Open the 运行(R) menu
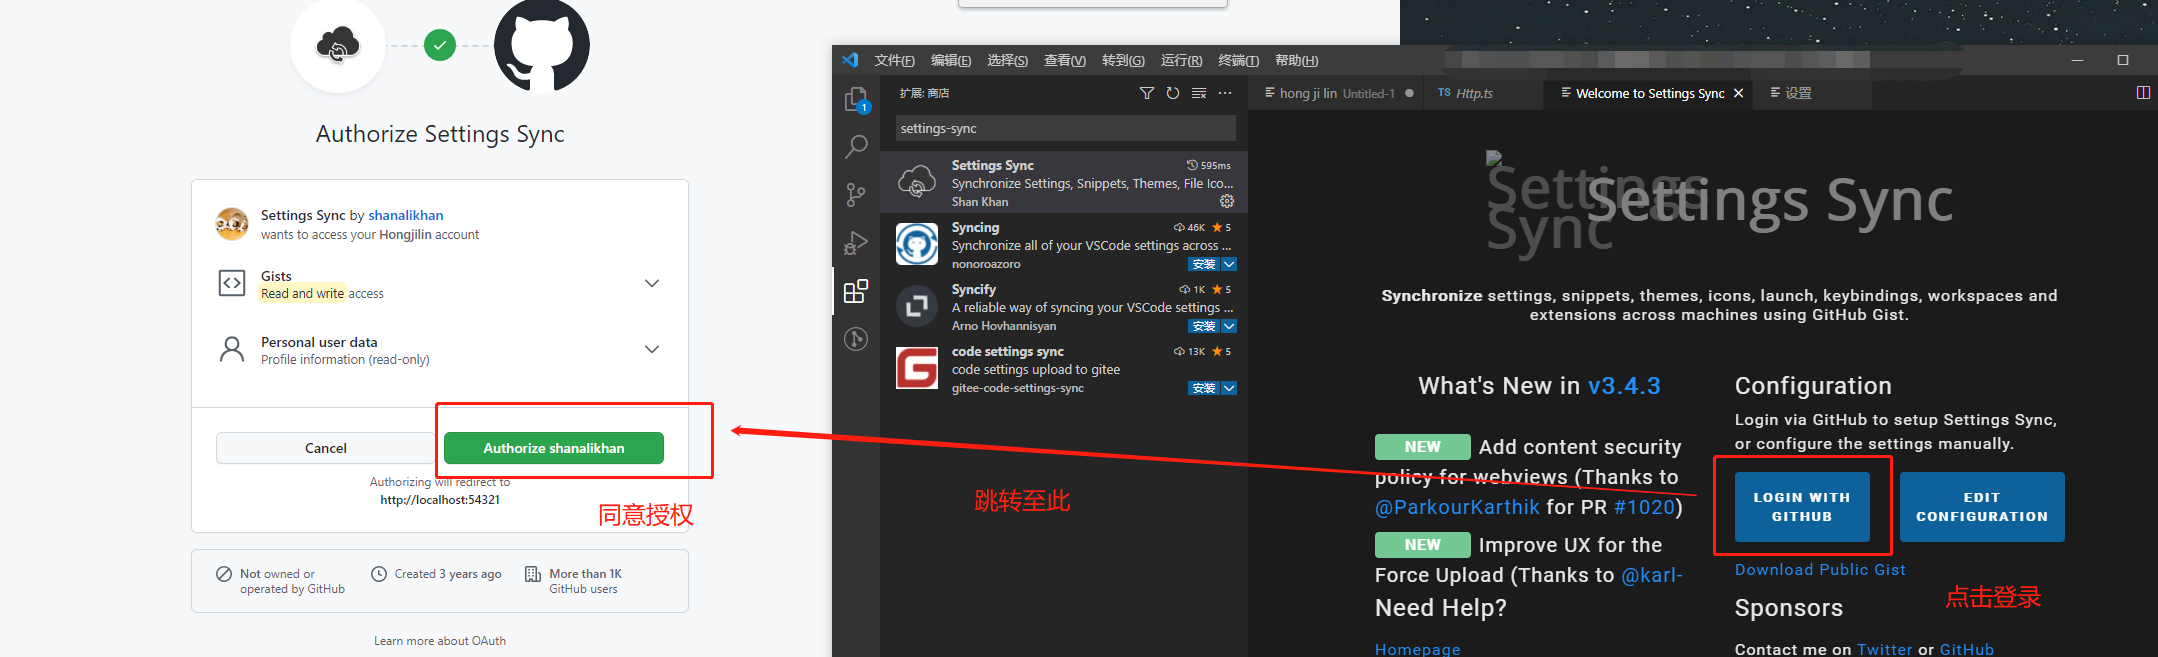Image resolution: width=2158 pixels, height=657 pixels. tap(1181, 61)
